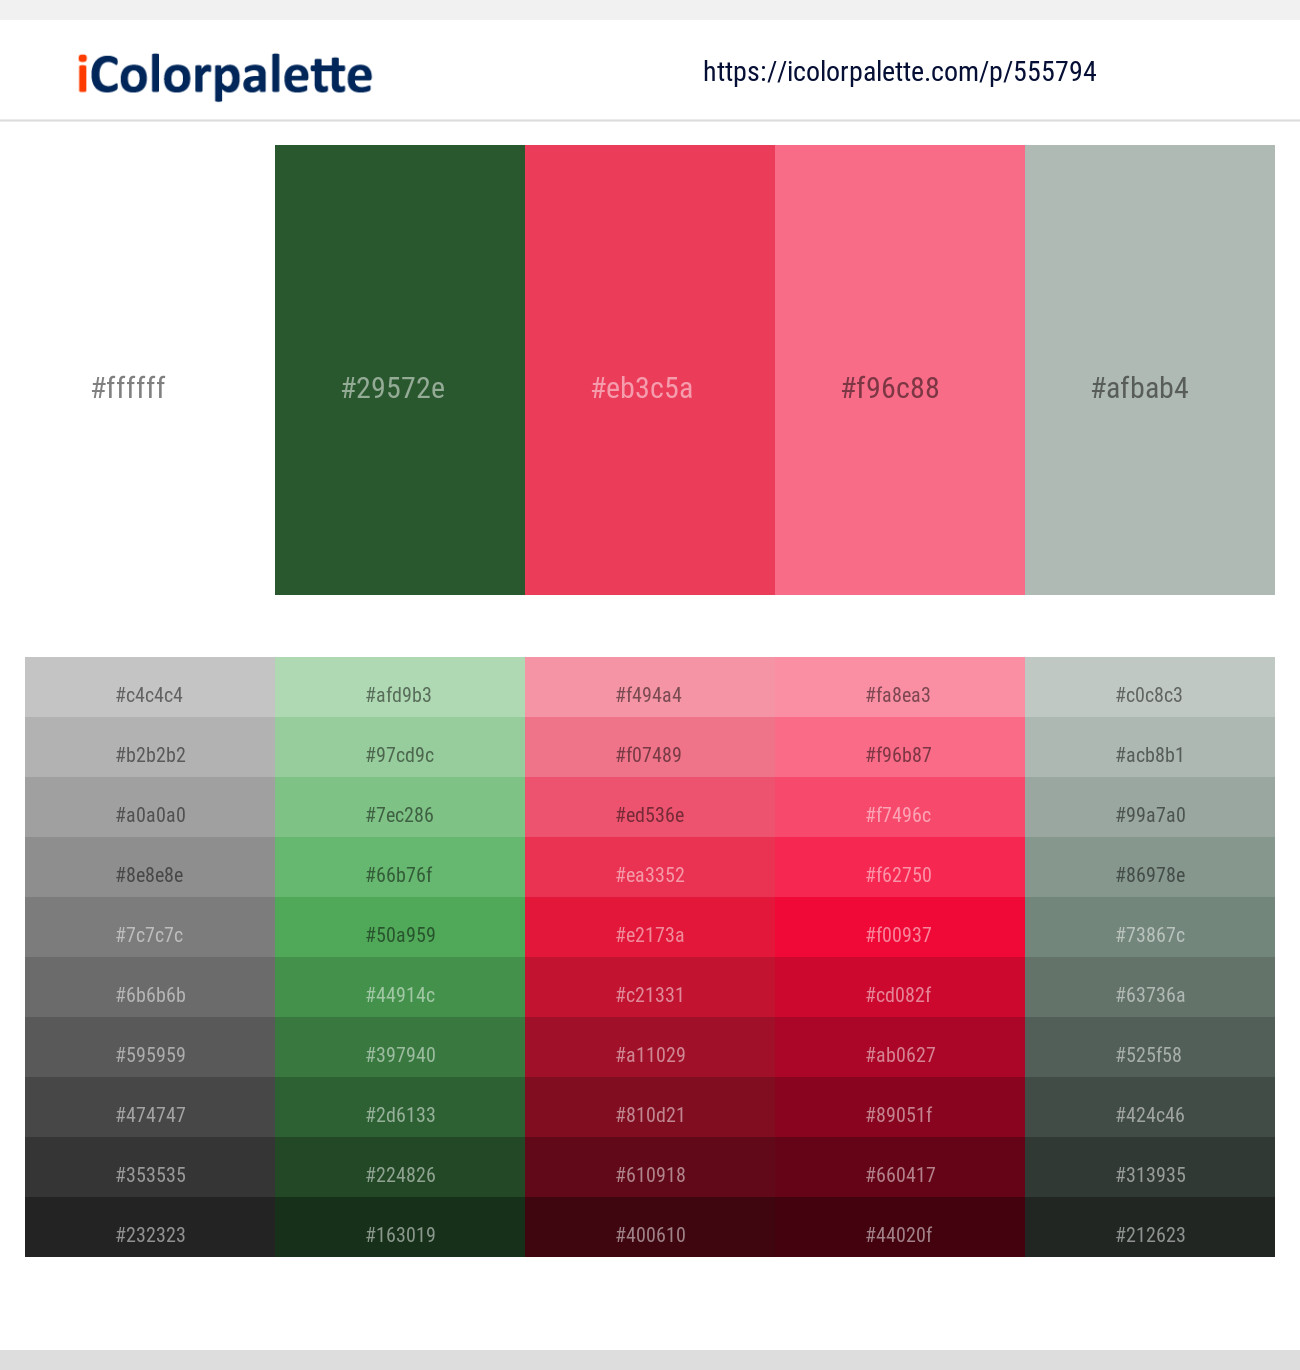This screenshot has width=1300, height=1370.
Task: Click the #fa8ea3 light pink shade
Action: pyautogui.click(x=900, y=687)
